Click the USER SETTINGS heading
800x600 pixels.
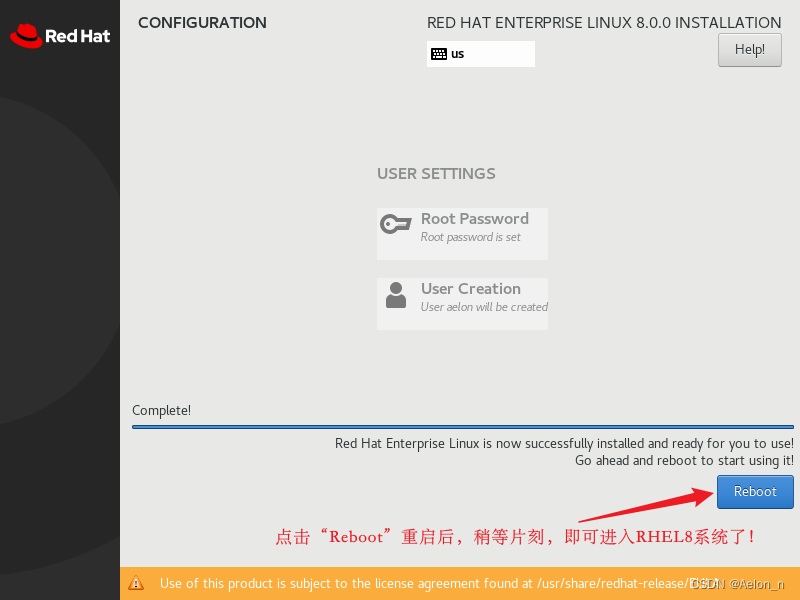tap(436, 174)
